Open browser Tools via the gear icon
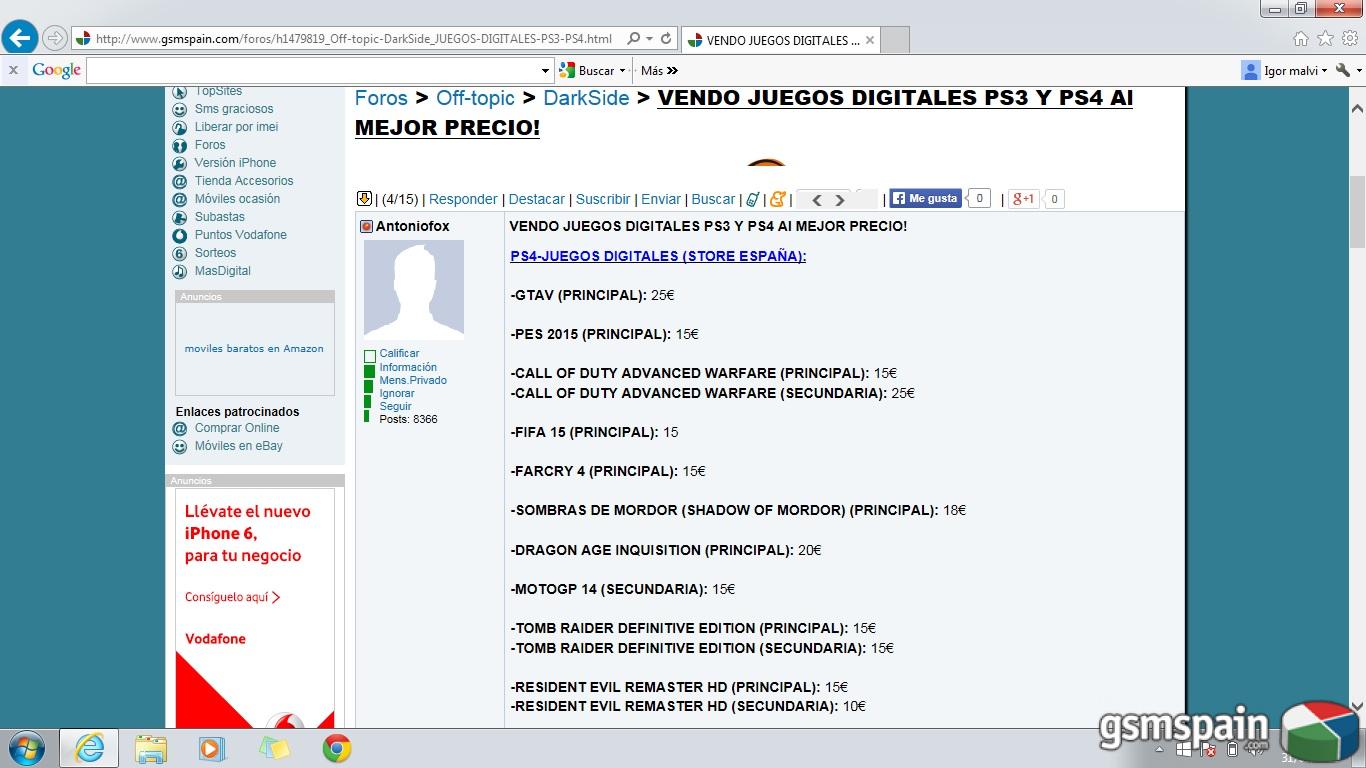This screenshot has width=1366, height=768. pos(1349,39)
